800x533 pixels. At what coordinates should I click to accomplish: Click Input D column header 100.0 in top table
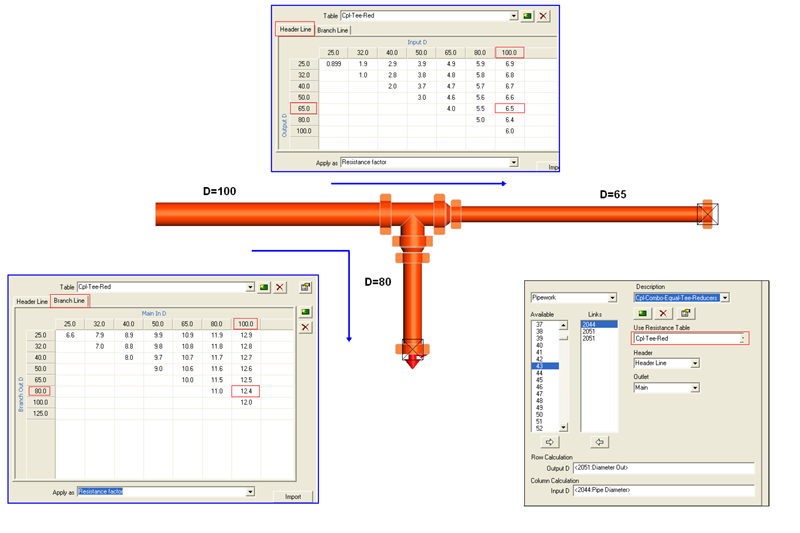(509, 53)
